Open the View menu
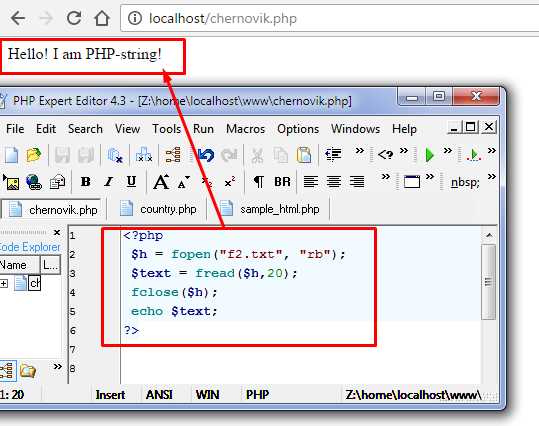This screenshot has width=539, height=426. (x=127, y=129)
